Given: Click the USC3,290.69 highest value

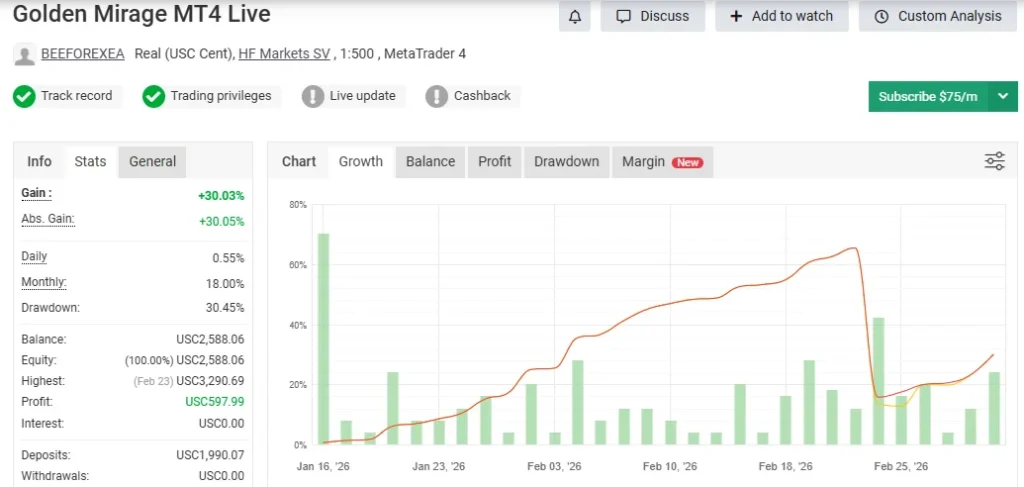Looking at the screenshot, I should tap(210, 381).
